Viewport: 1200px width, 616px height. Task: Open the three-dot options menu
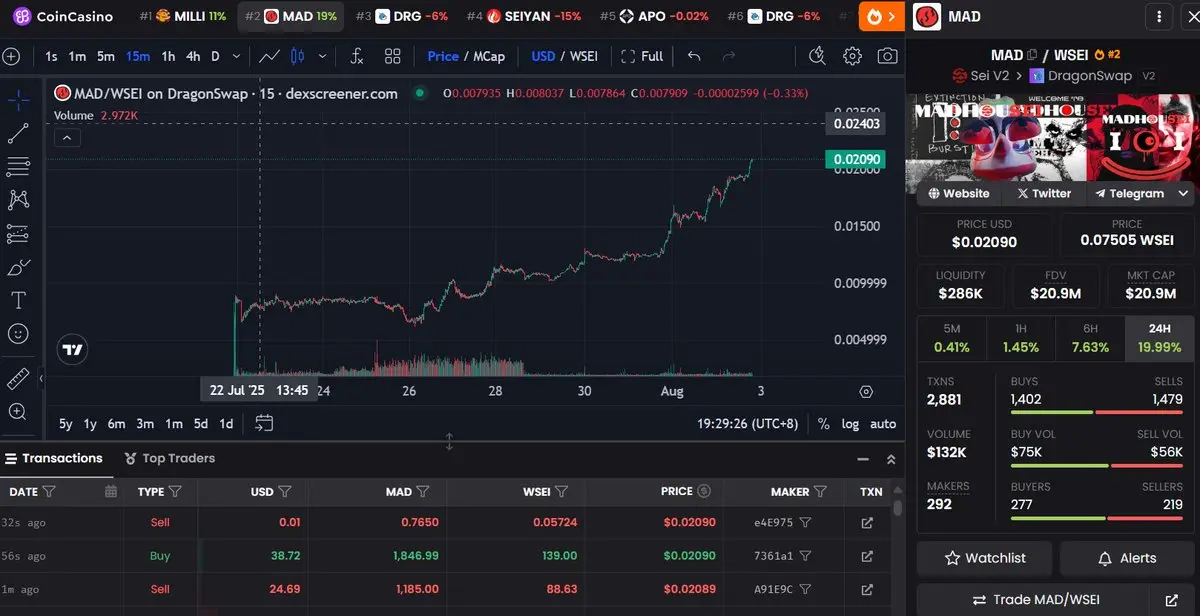1159,17
